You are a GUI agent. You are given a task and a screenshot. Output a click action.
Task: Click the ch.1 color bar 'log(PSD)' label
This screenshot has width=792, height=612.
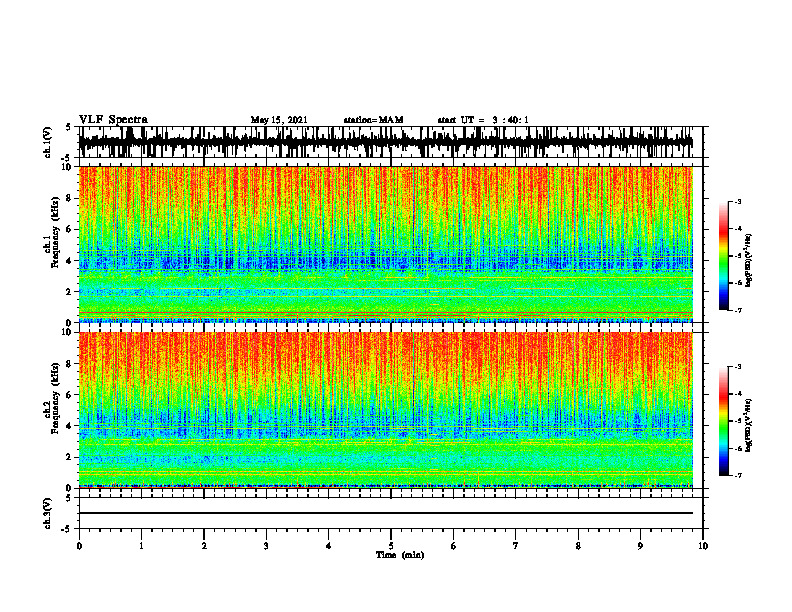749,261
